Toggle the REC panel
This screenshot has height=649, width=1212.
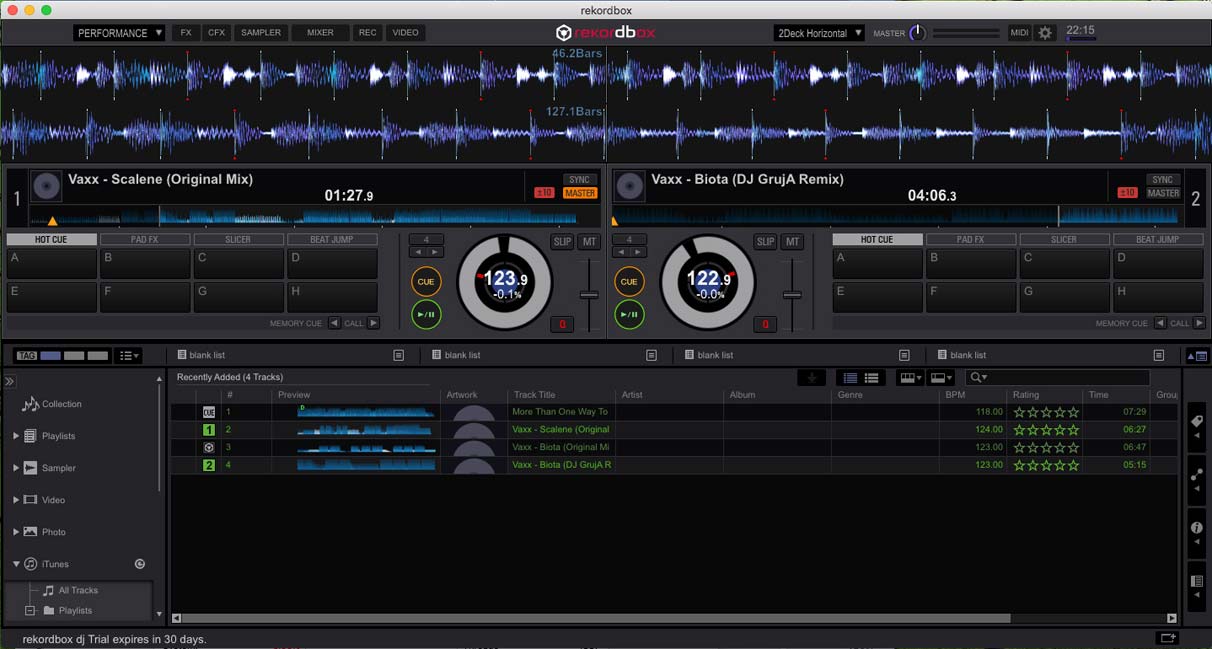click(x=368, y=33)
